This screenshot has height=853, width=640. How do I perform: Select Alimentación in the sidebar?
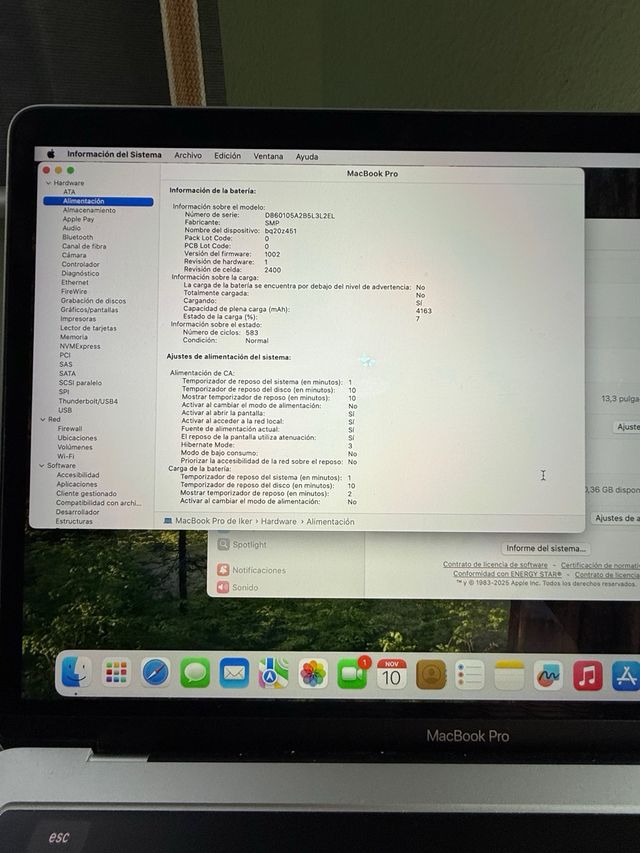tap(99, 201)
